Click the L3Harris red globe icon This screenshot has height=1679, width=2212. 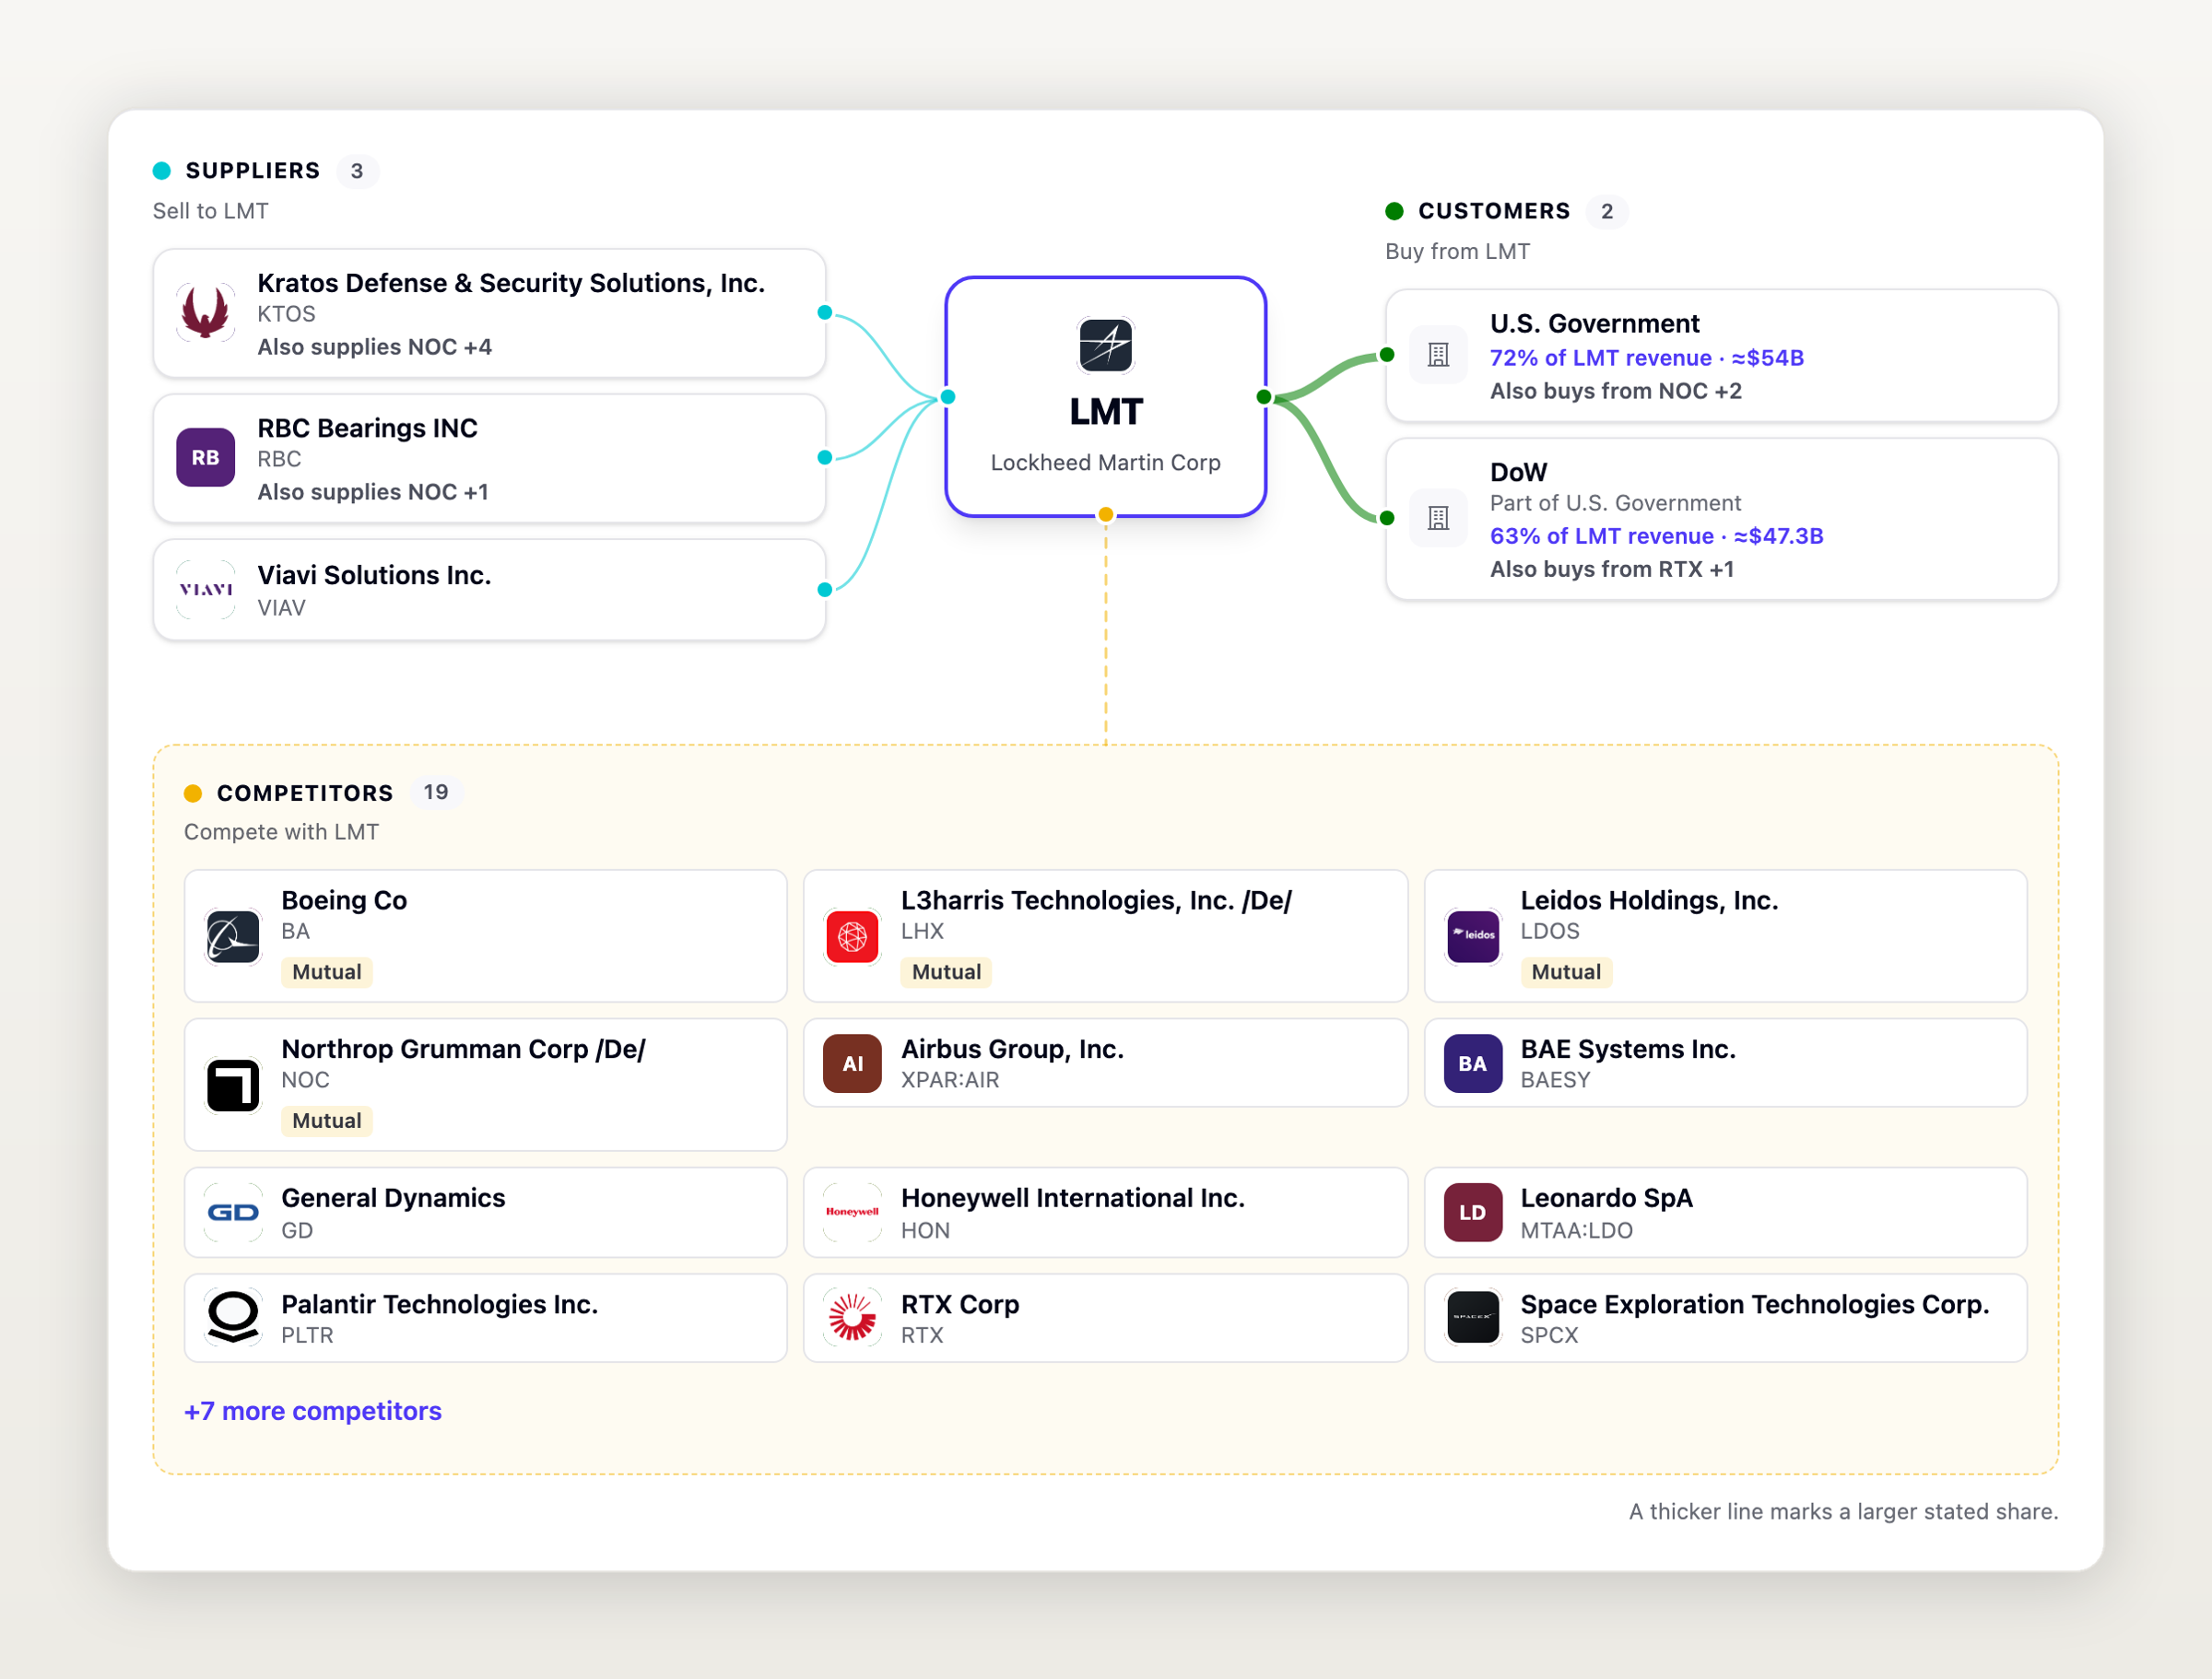852,937
